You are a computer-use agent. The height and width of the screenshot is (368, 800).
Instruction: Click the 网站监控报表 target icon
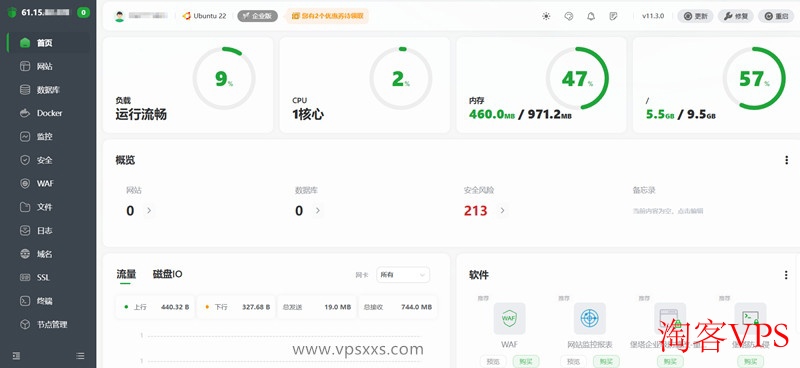tap(590, 318)
